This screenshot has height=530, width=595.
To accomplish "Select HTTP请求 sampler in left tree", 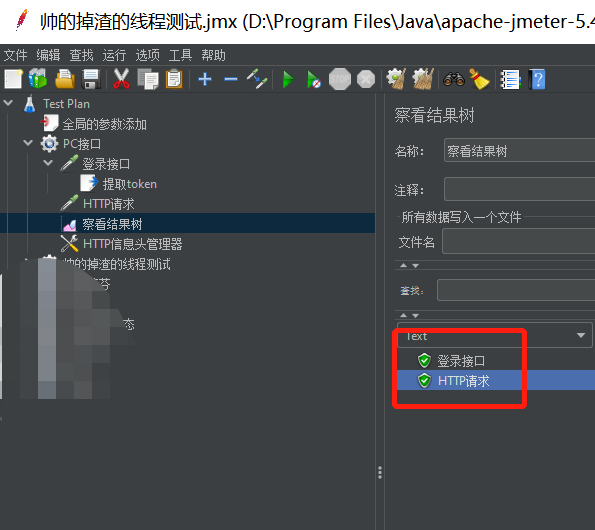I will point(109,204).
